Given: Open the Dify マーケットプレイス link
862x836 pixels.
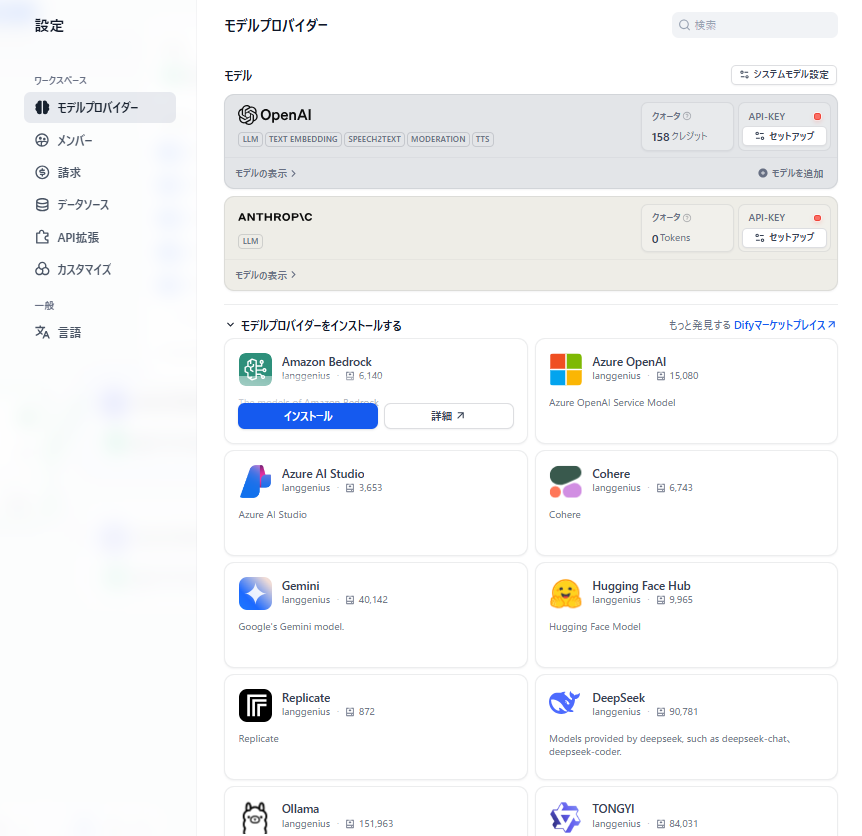Looking at the screenshot, I should (x=784, y=325).
